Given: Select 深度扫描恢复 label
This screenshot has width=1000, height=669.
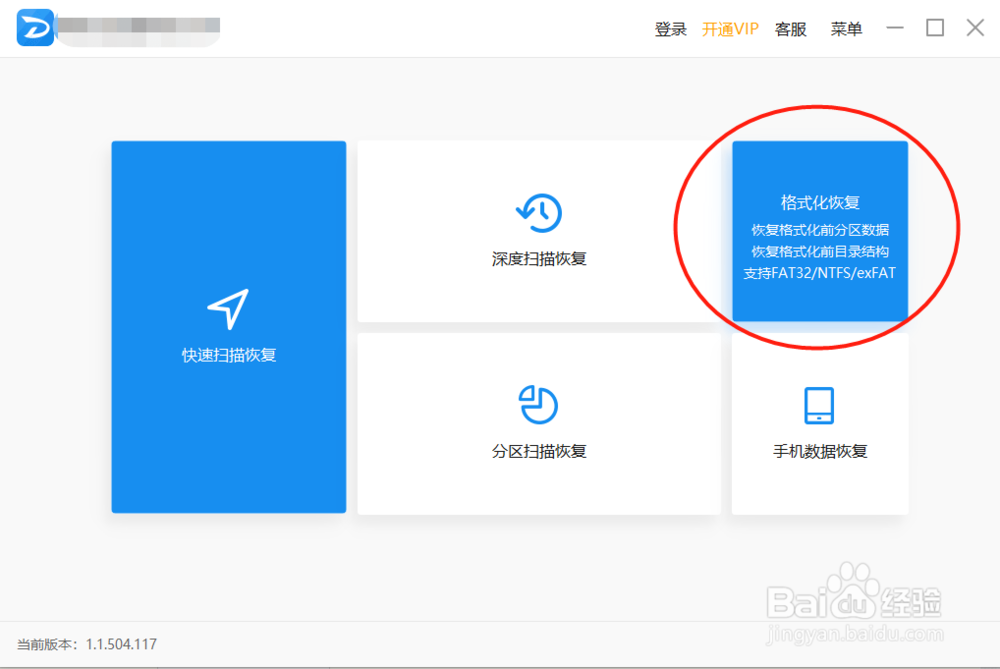Looking at the screenshot, I should [x=539, y=259].
